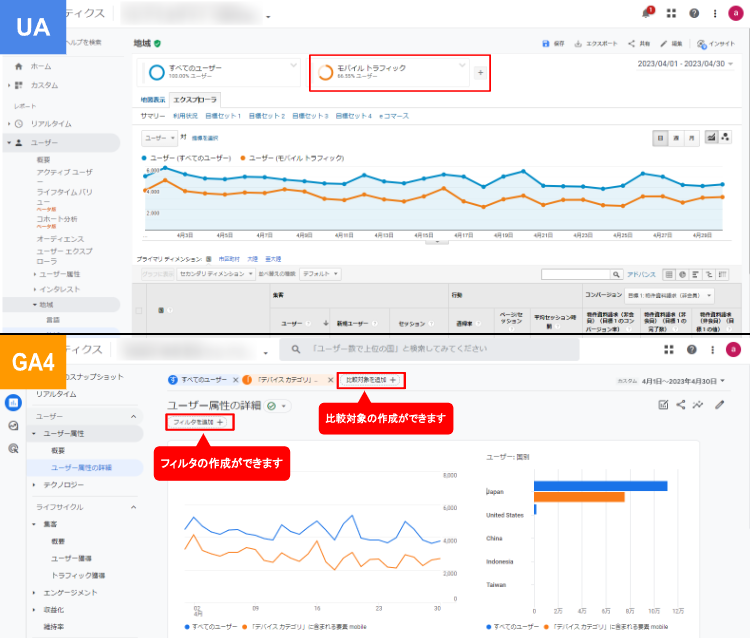The width and height of the screenshot is (750, 638).
Task: Open トラフィック獲得 in GA4 sidebar
Action: [78, 575]
